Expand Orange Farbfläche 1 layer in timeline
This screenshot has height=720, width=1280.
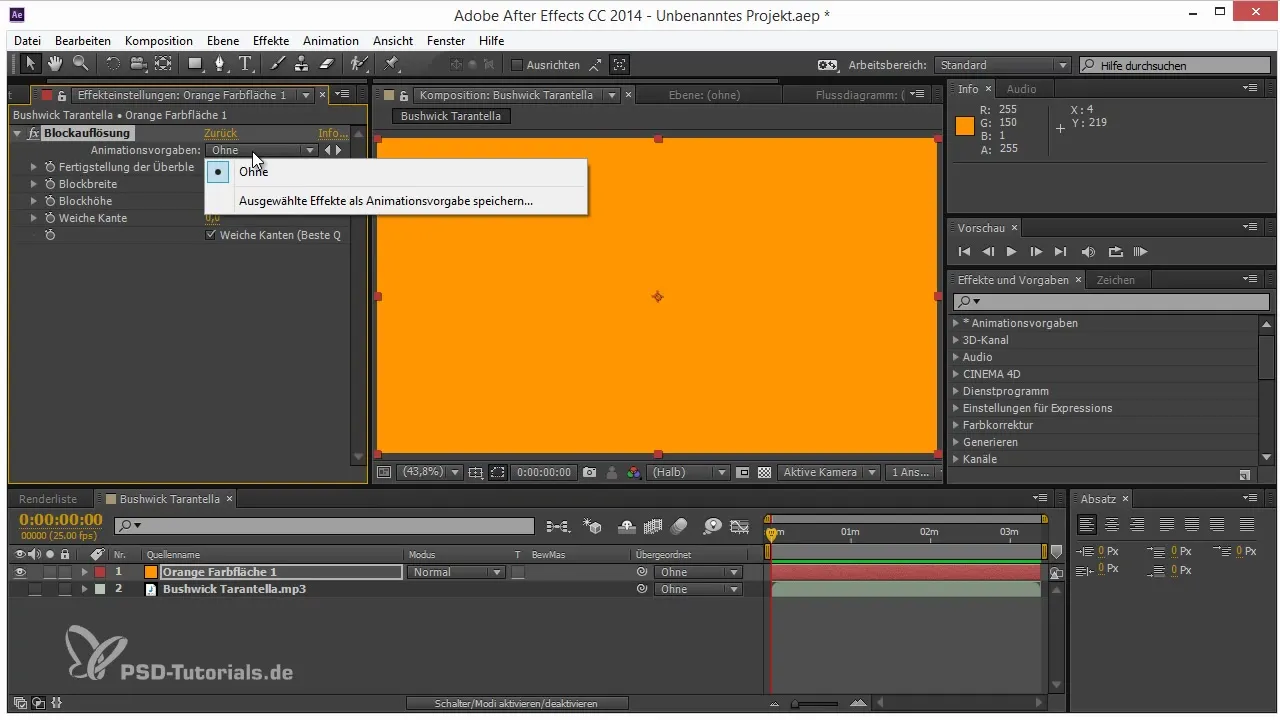tap(85, 572)
